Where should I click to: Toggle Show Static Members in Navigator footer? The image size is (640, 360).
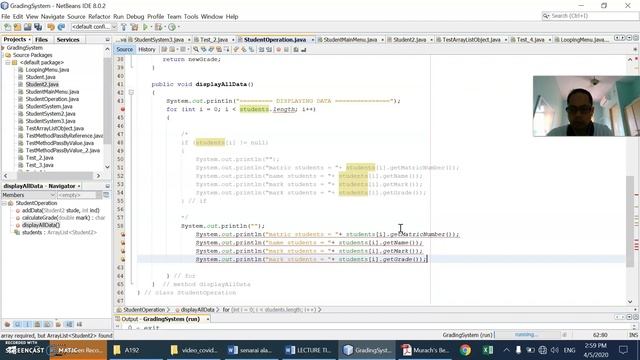point(27,324)
